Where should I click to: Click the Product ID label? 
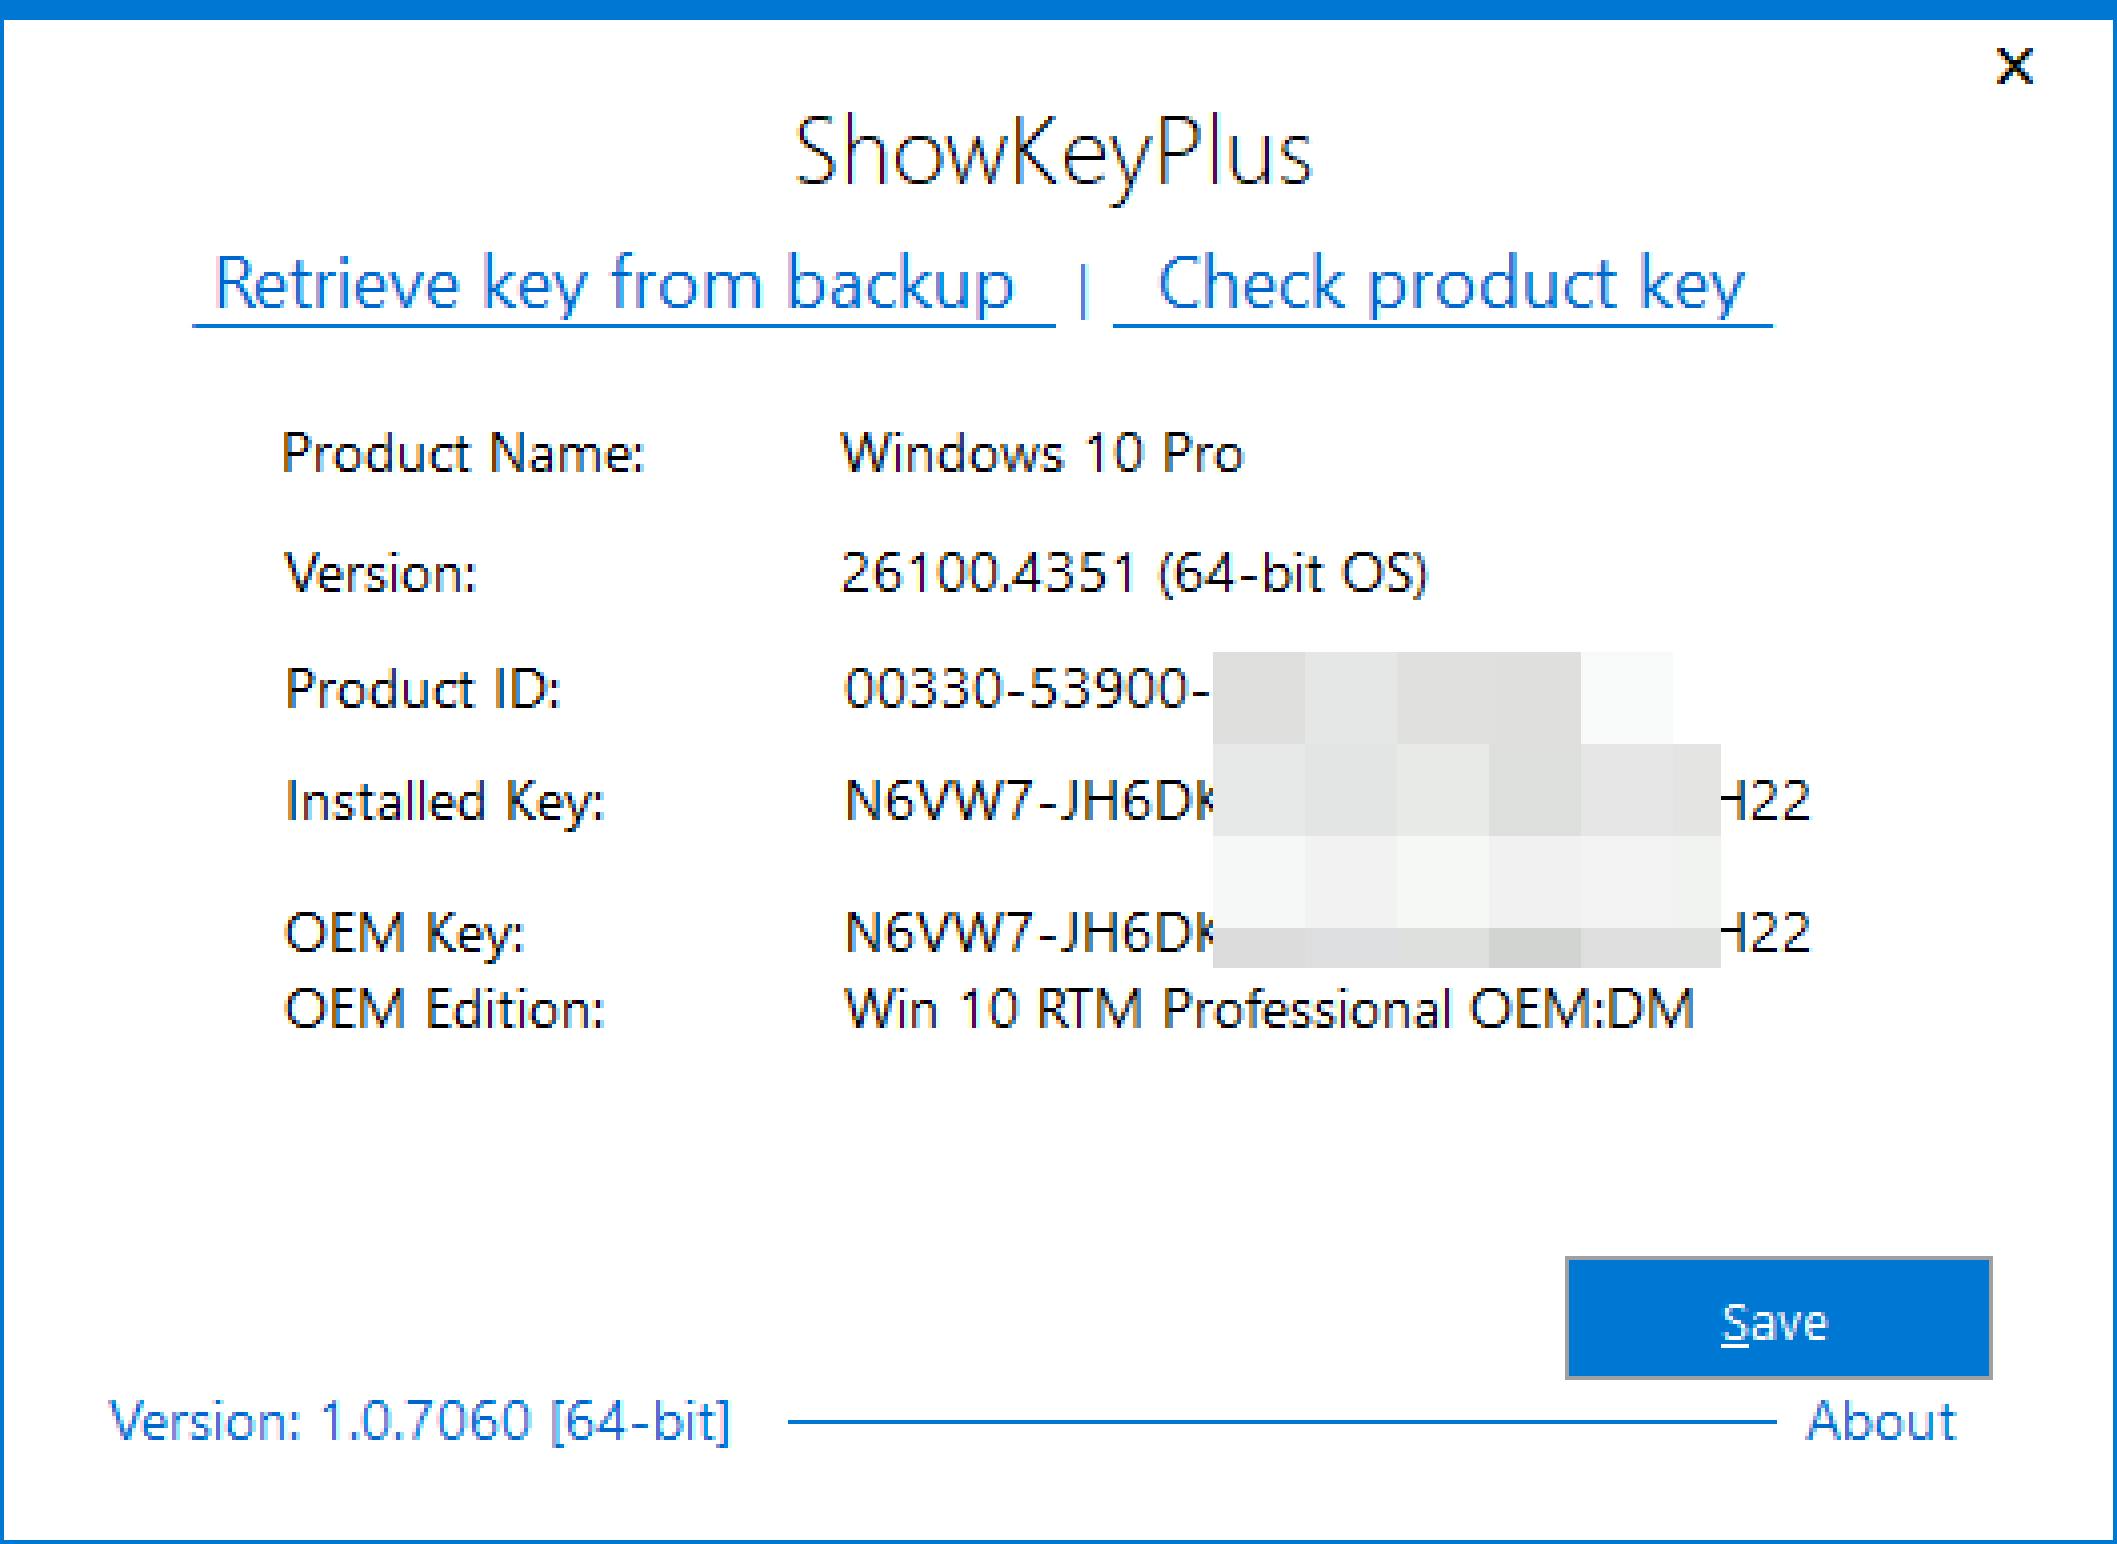[422, 689]
